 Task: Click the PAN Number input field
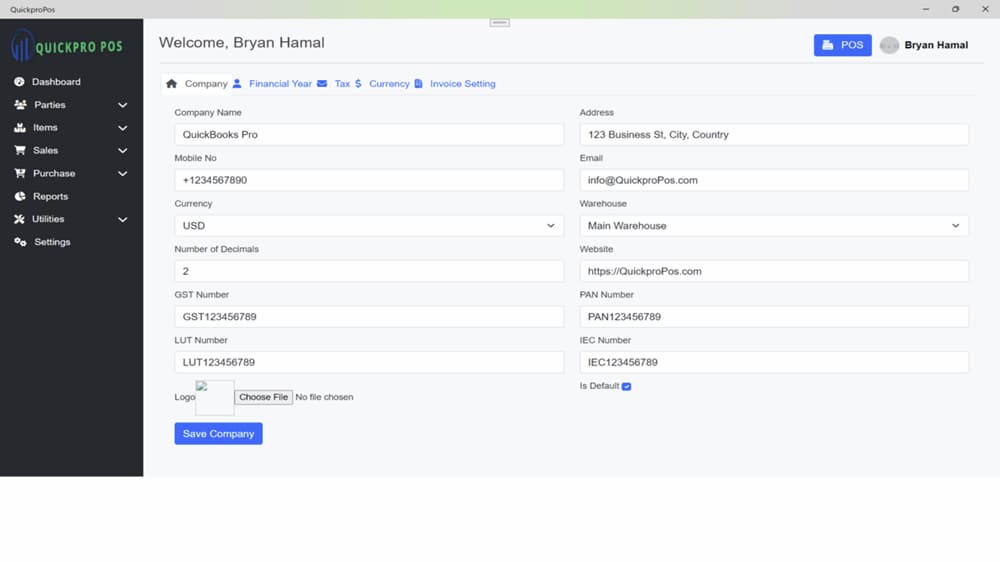[774, 317]
